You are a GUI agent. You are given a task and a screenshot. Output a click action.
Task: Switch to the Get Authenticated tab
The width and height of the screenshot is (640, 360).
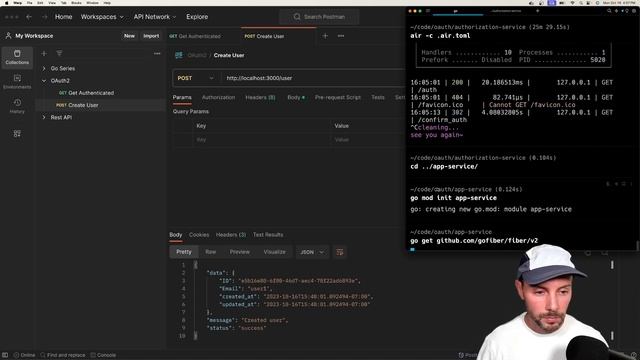tap(195, 36)
